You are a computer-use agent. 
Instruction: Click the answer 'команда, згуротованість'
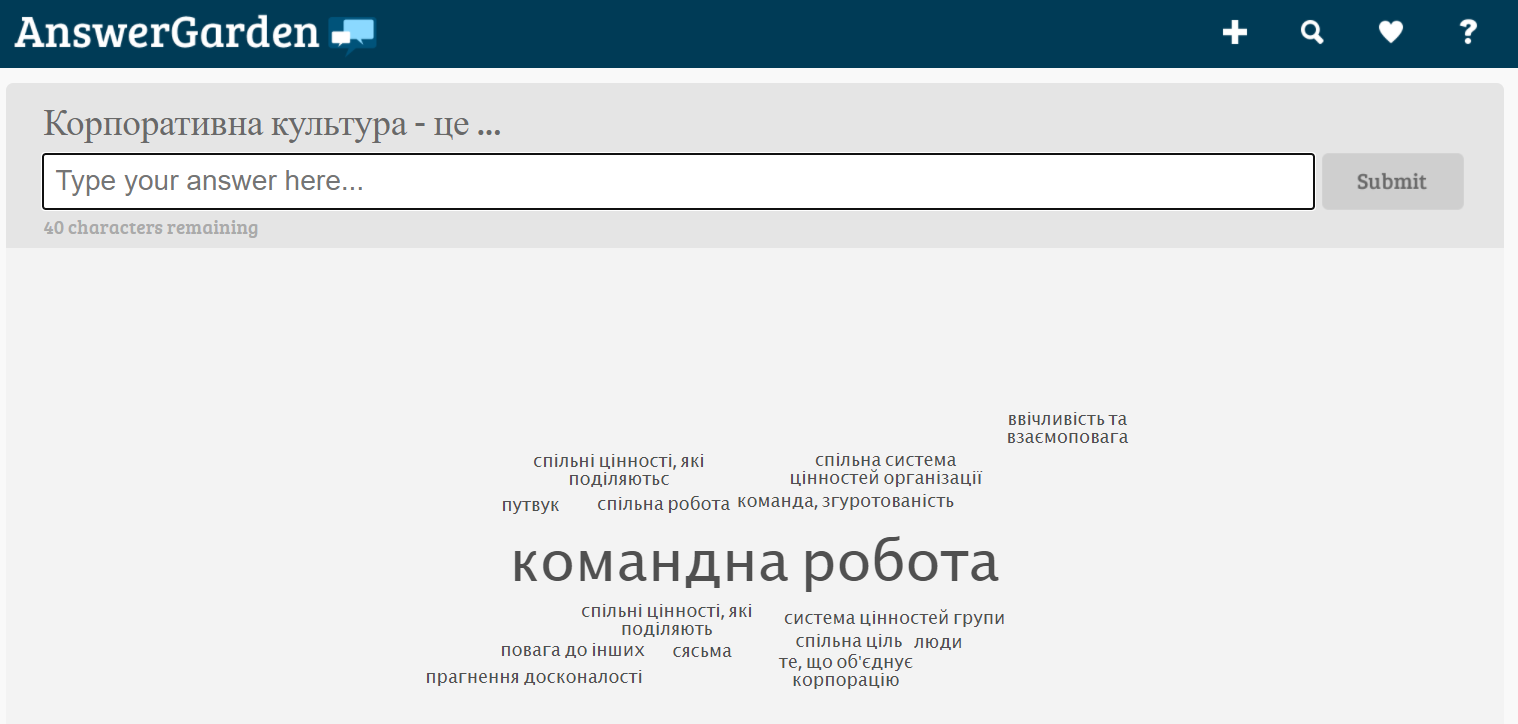[x=845, y=501]
